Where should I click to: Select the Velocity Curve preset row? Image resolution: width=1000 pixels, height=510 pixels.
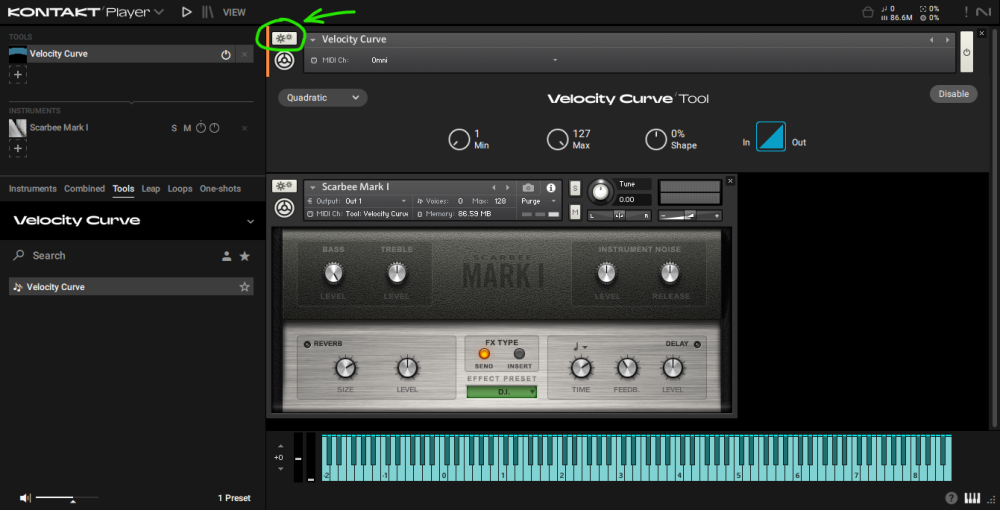[x=131, y=287]
